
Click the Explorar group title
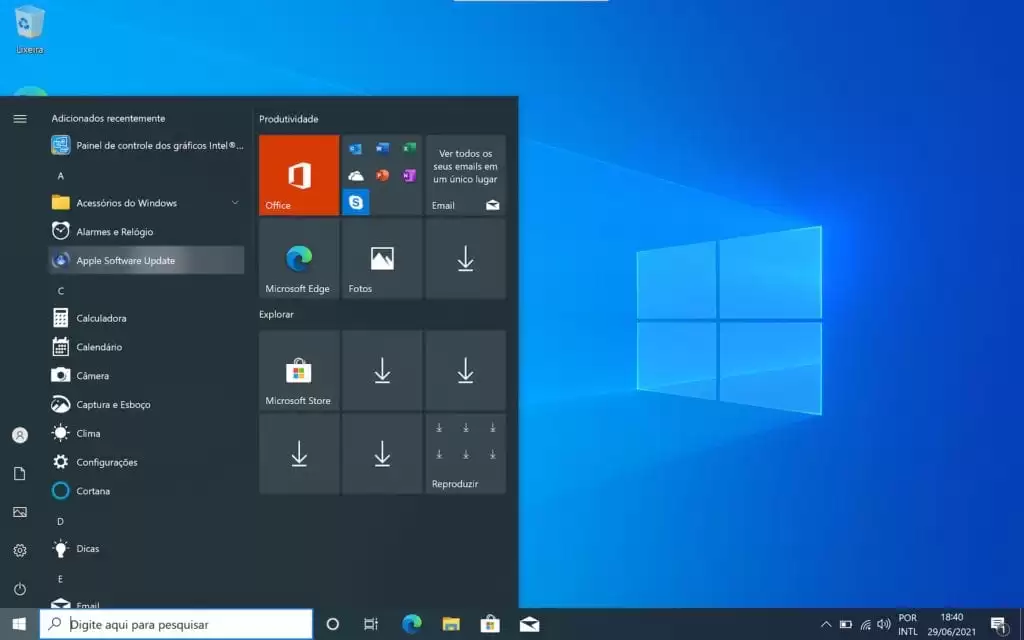[x=276, y=314]
